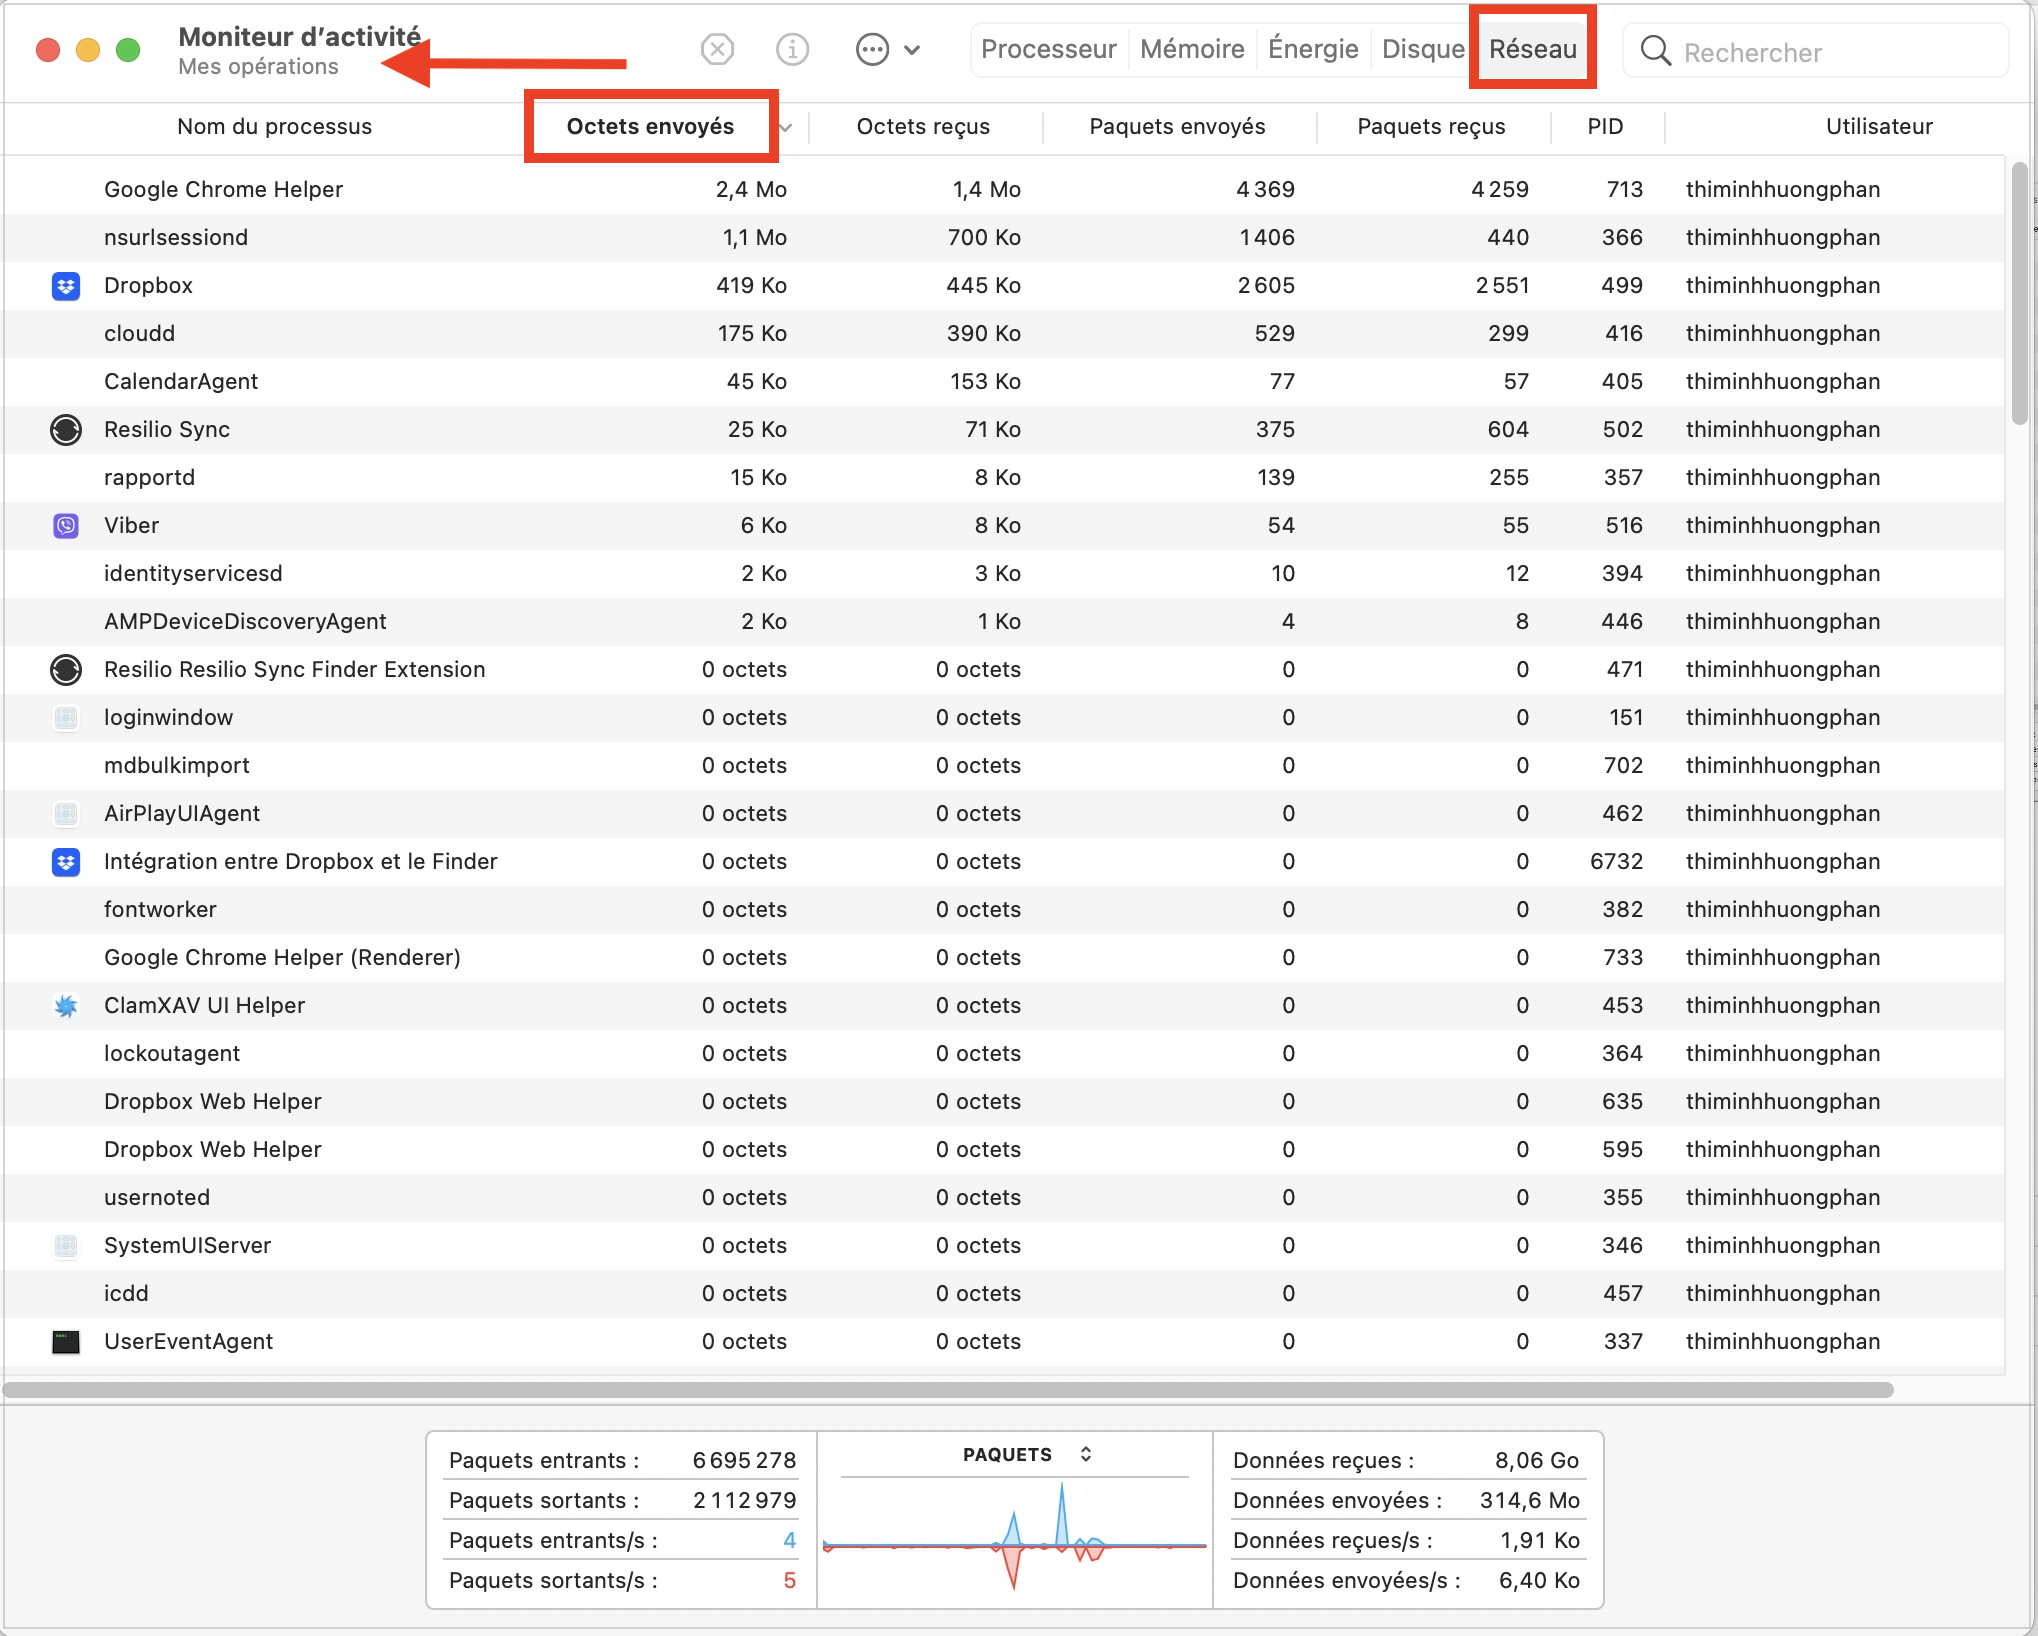2038x1636 pixels.
Task: Click the stop process (X) toolbar icon
Action: coord(717,49)
